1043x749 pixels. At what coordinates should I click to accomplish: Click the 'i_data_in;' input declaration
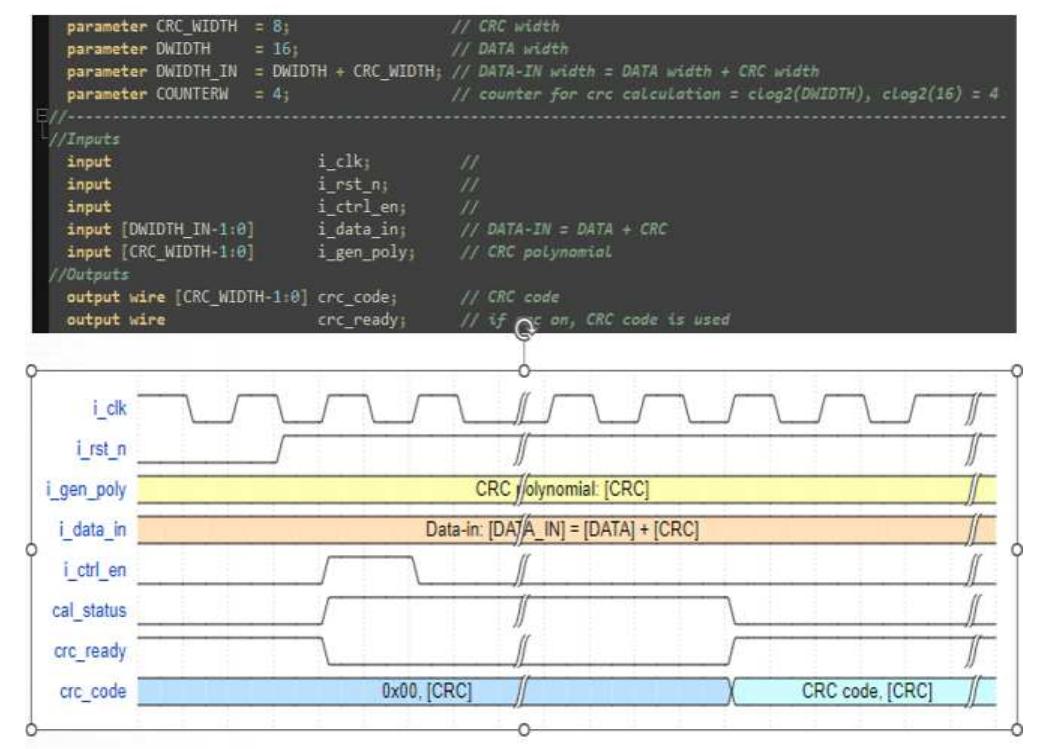(362, 229)
